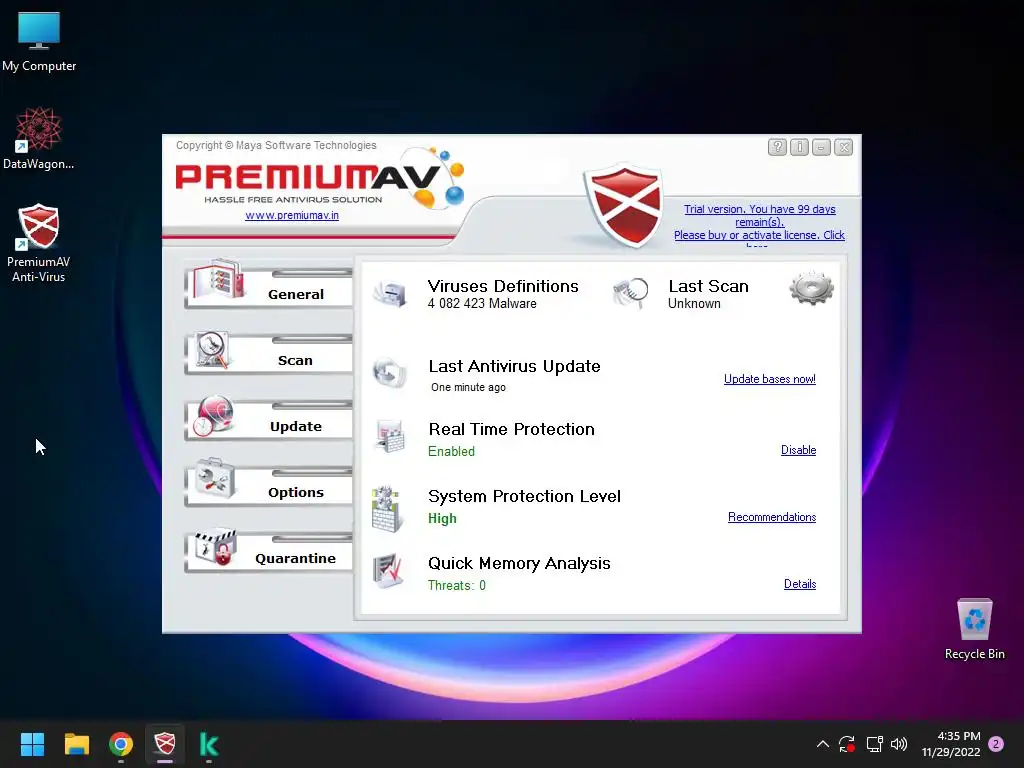Open the volume tray icon
1024x768 pixels.
click(899, 744)
